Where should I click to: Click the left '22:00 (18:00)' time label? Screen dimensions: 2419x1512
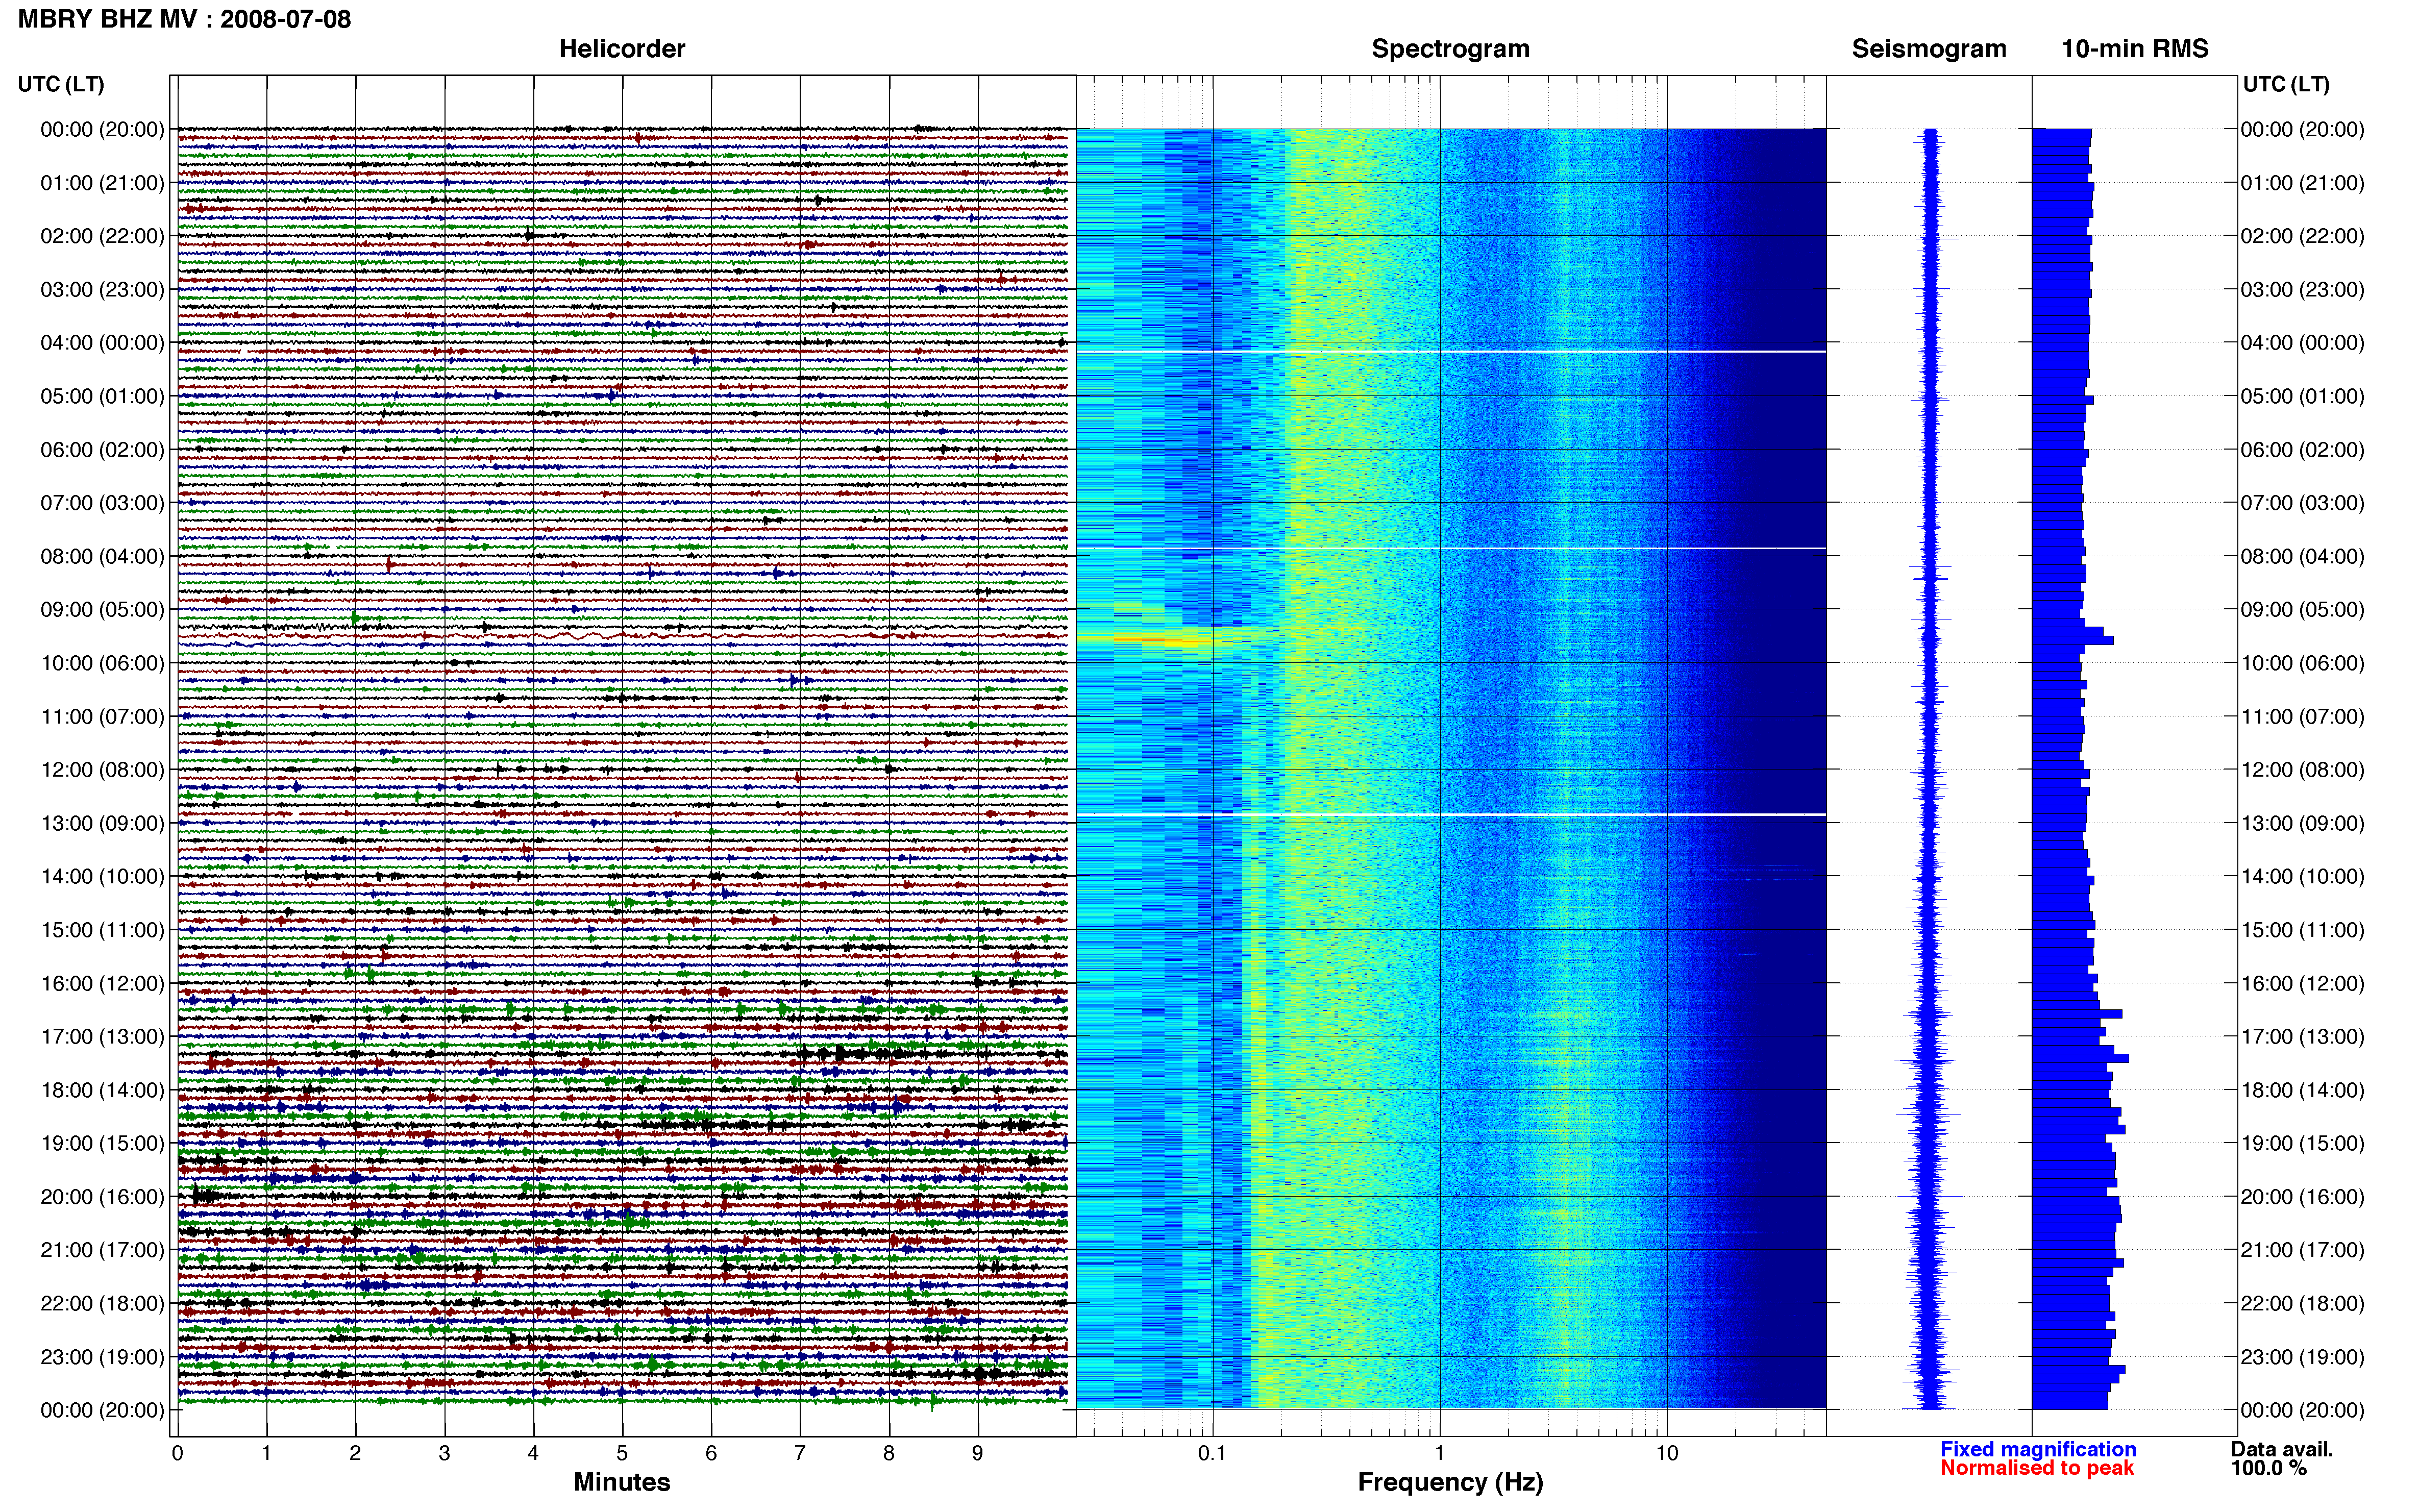(x=102, y=1303)
